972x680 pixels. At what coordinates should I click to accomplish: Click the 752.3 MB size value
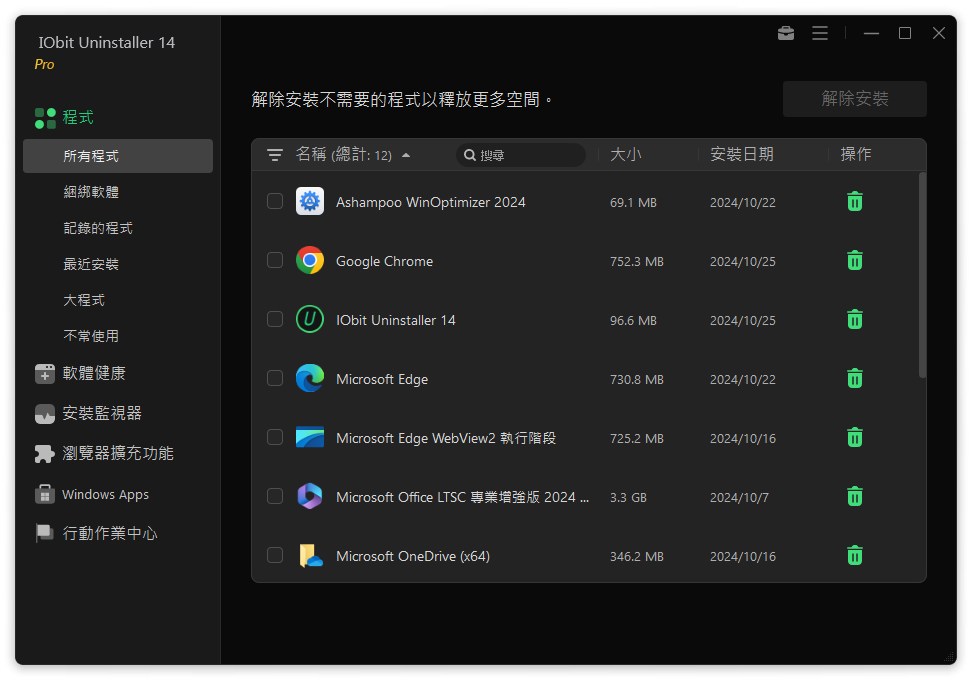tap(637, 262)
